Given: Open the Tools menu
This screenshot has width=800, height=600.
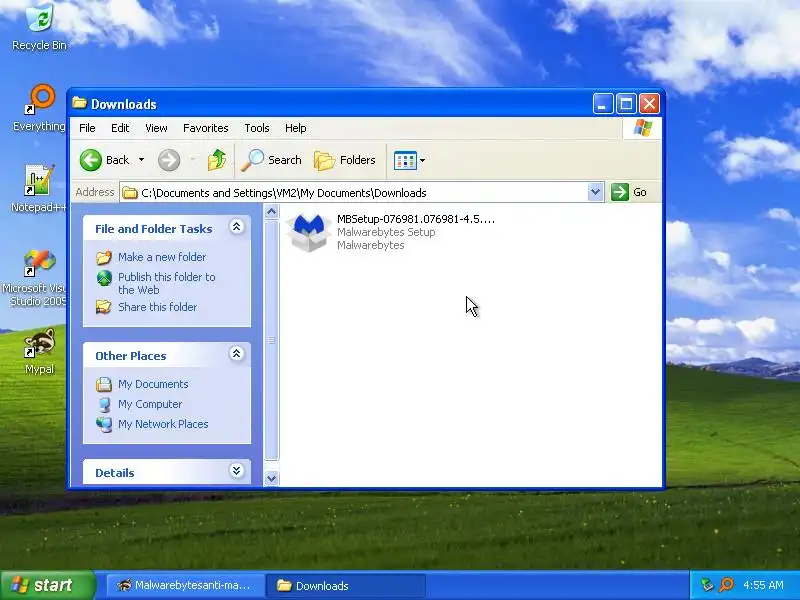Looking at the screenshot, I should [x=257, y=128].
